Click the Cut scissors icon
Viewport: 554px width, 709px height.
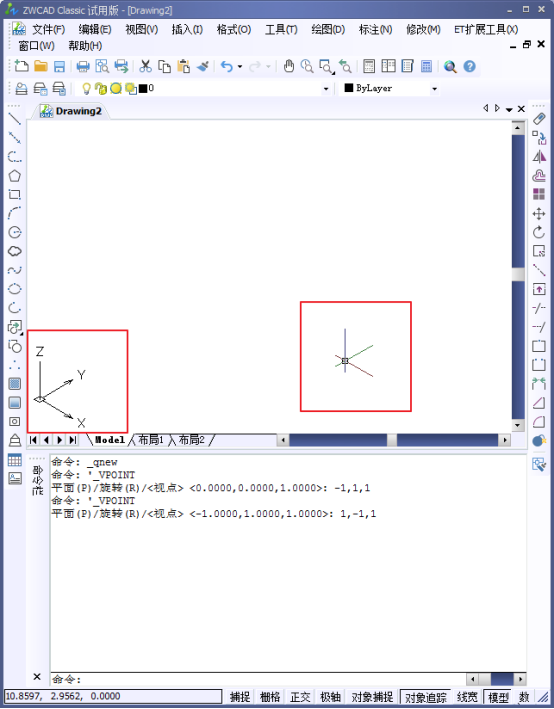[145, 66]
